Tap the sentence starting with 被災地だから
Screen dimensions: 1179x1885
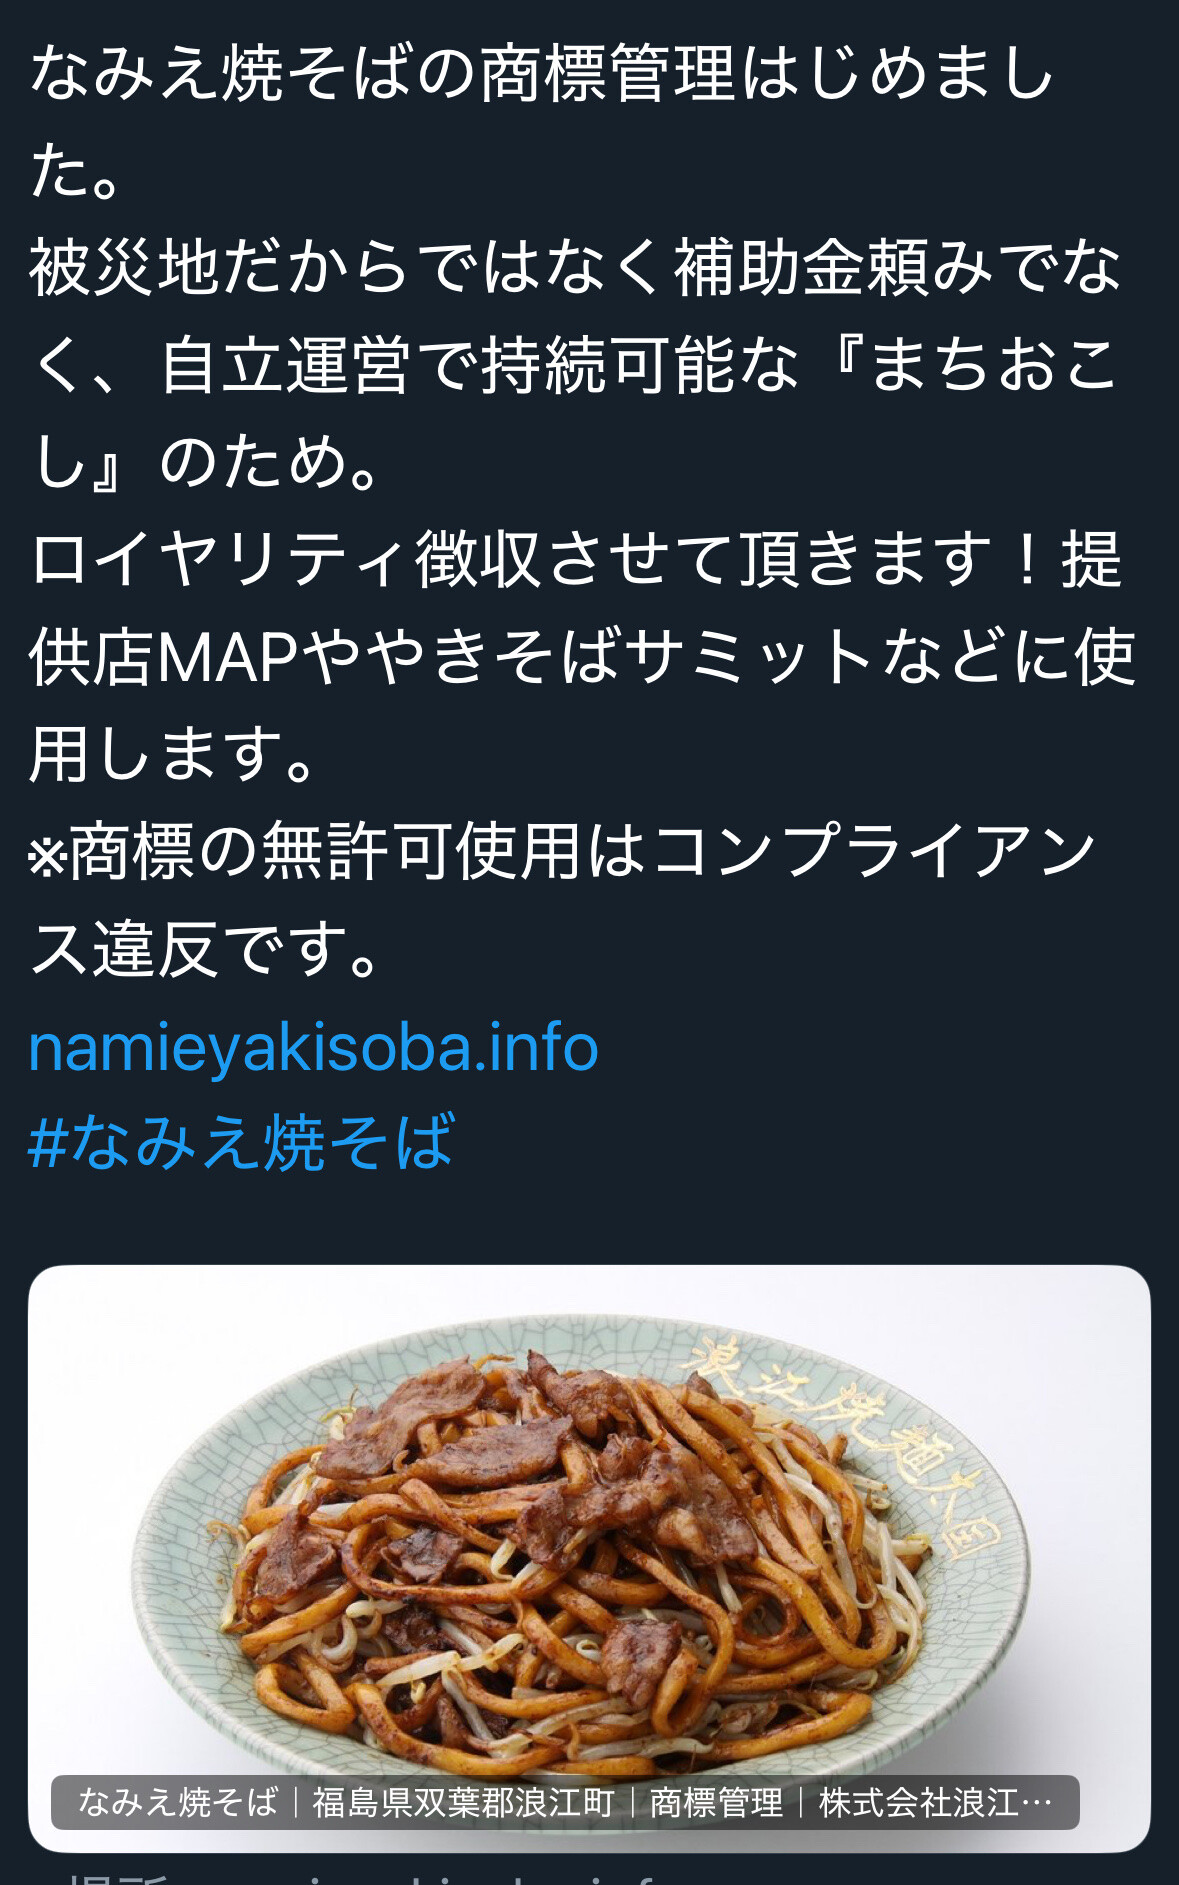[575, 268]
